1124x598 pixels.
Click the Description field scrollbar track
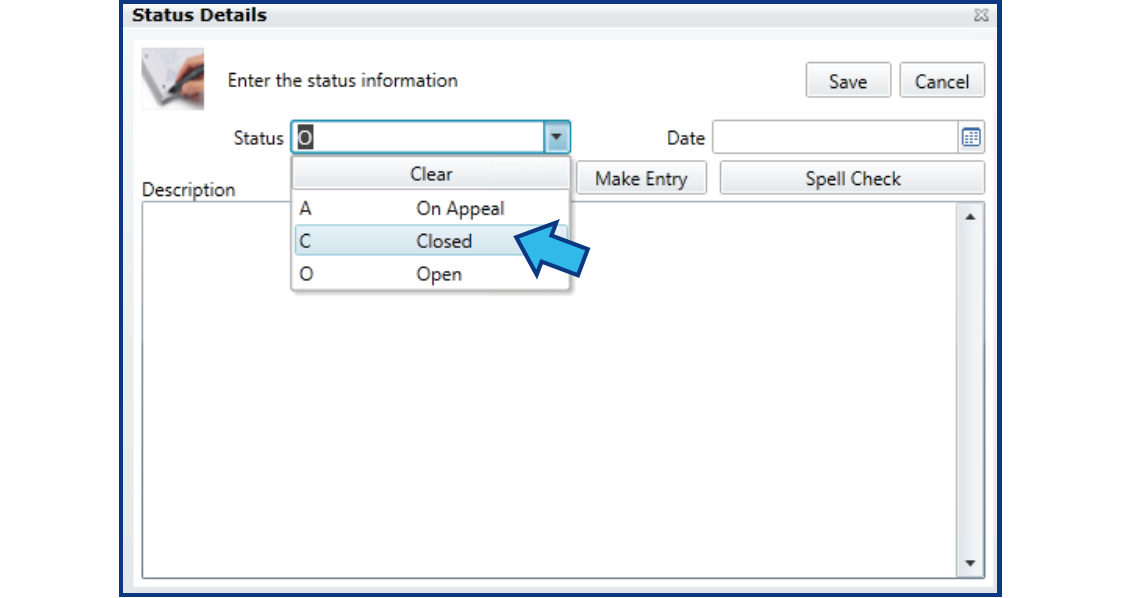tap(970, 390)
